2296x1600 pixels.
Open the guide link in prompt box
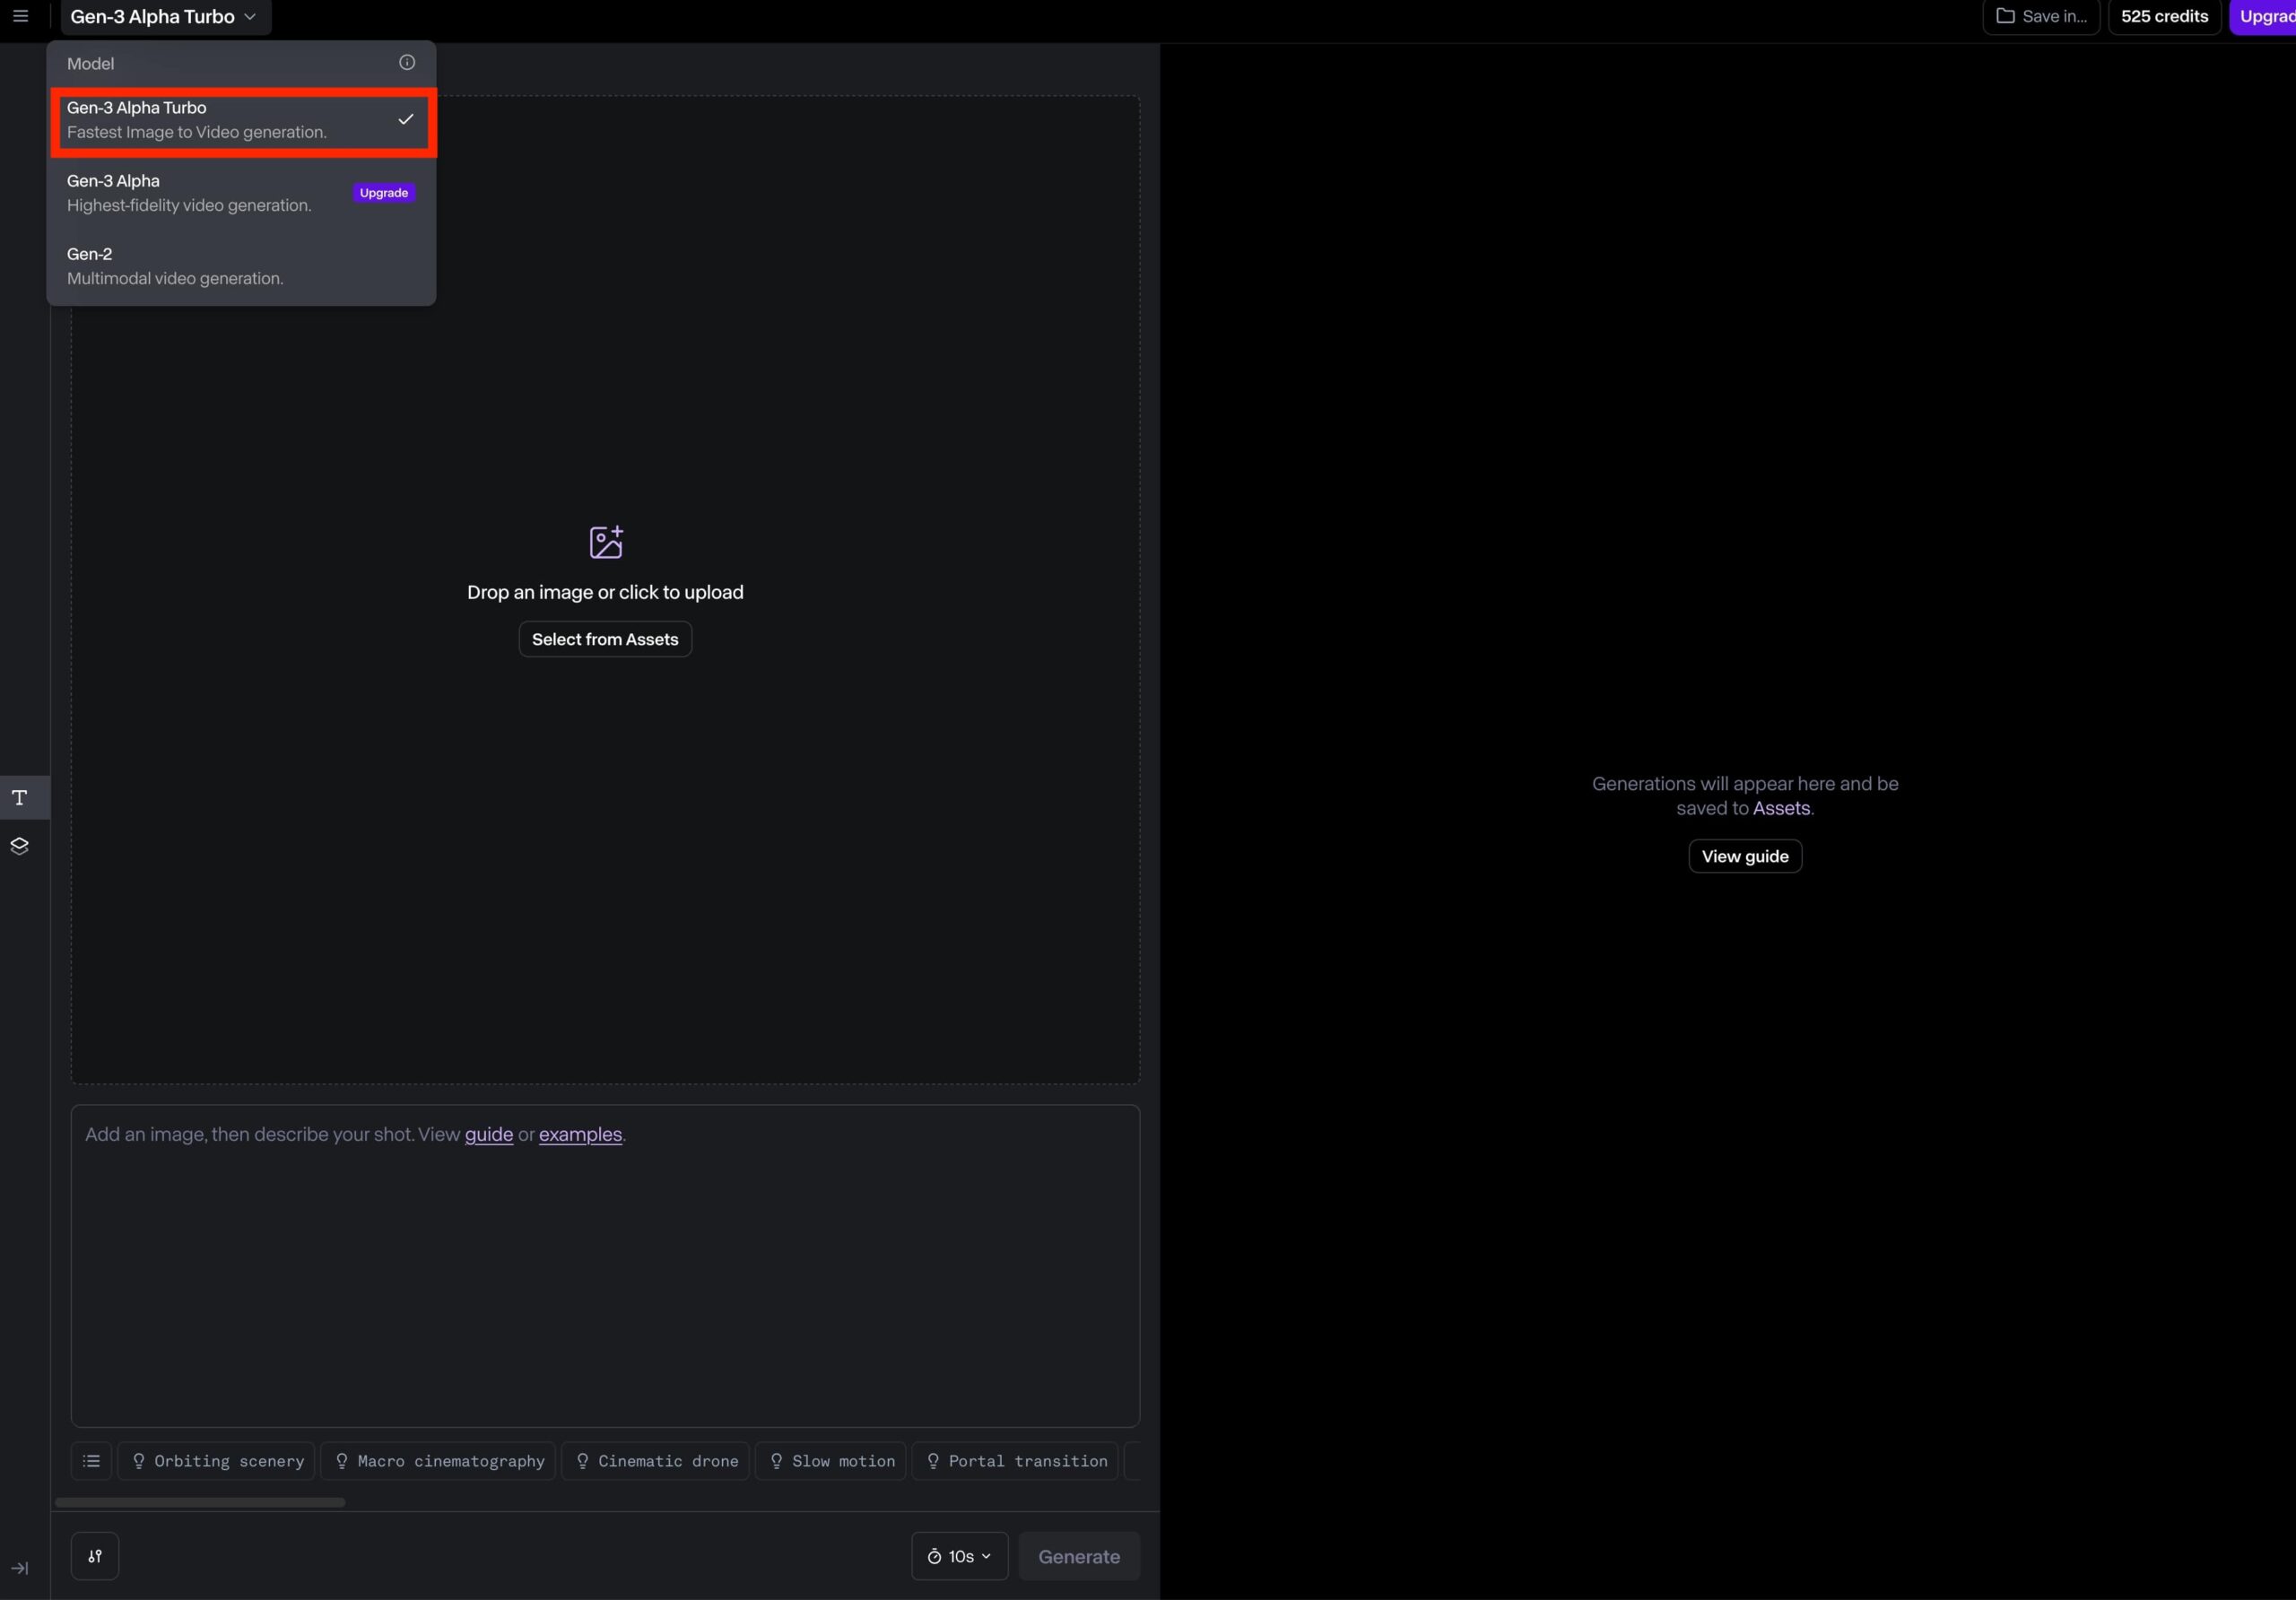[489, 1134]
